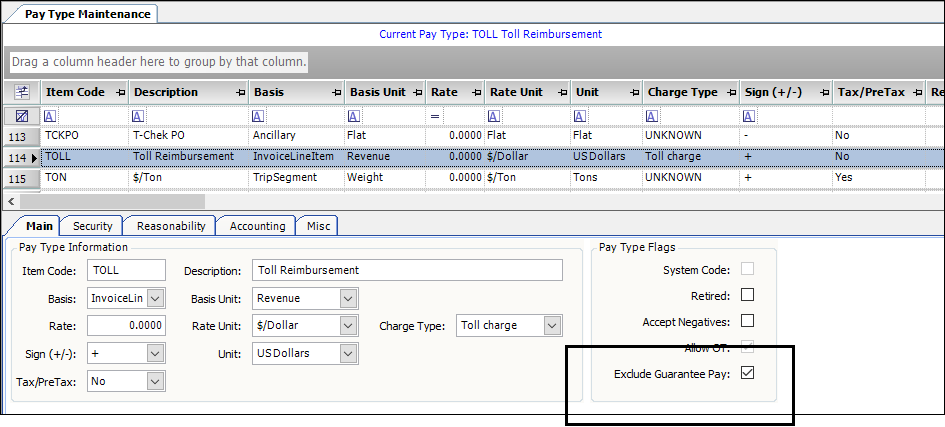Click the grid column chooser icon
Viewport: 945px width, 427px height.
(x=22, y=92)
